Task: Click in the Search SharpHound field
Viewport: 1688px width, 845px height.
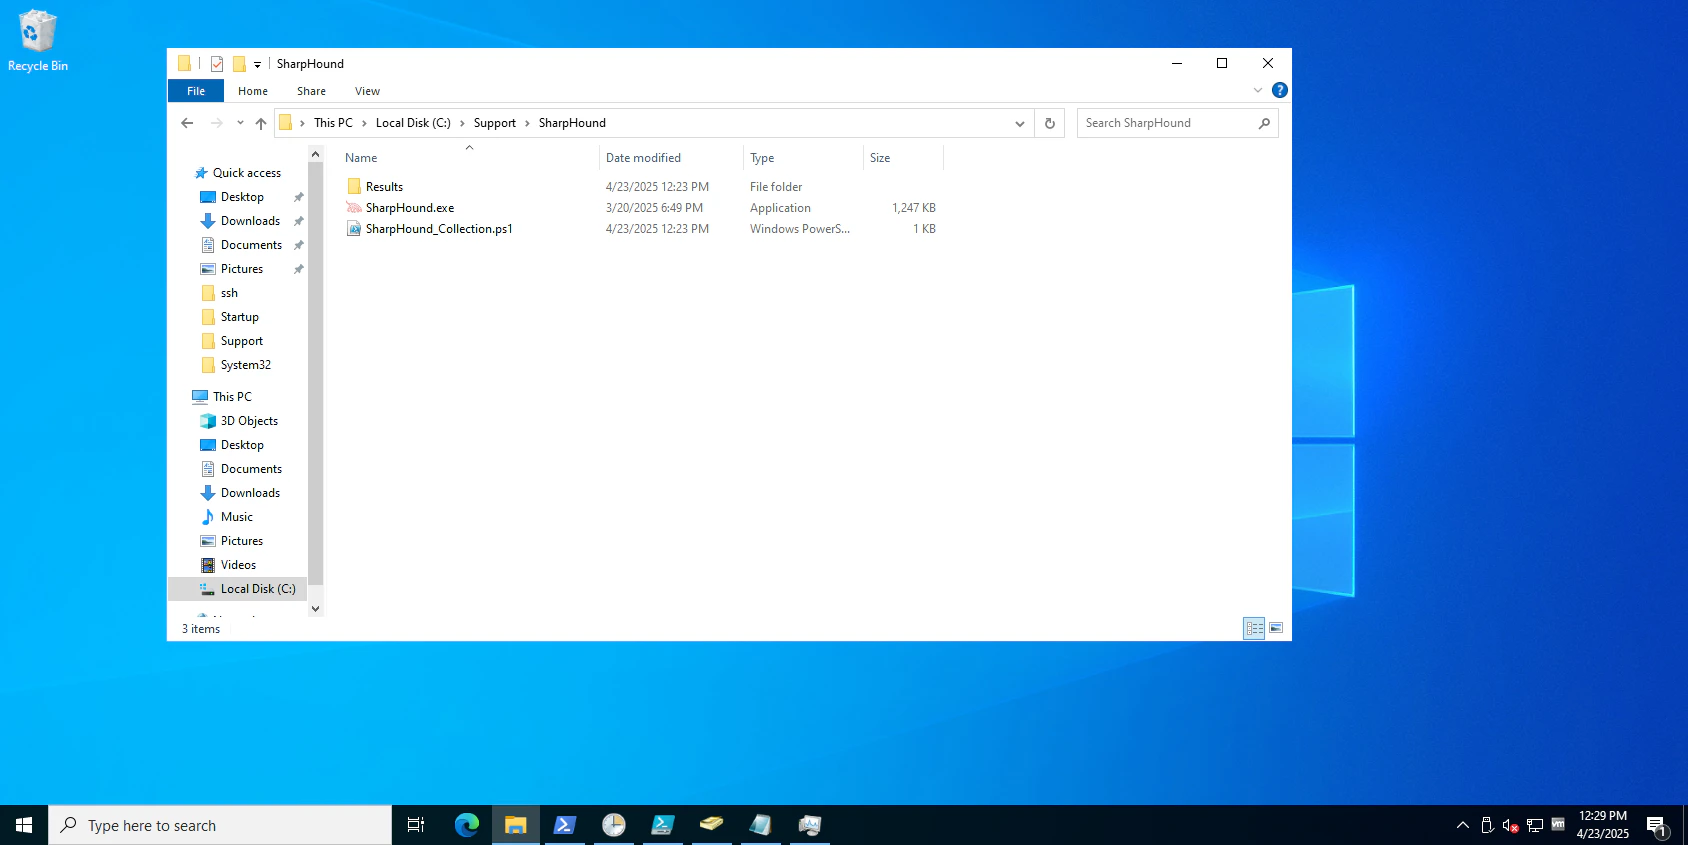Action: 1167,123
